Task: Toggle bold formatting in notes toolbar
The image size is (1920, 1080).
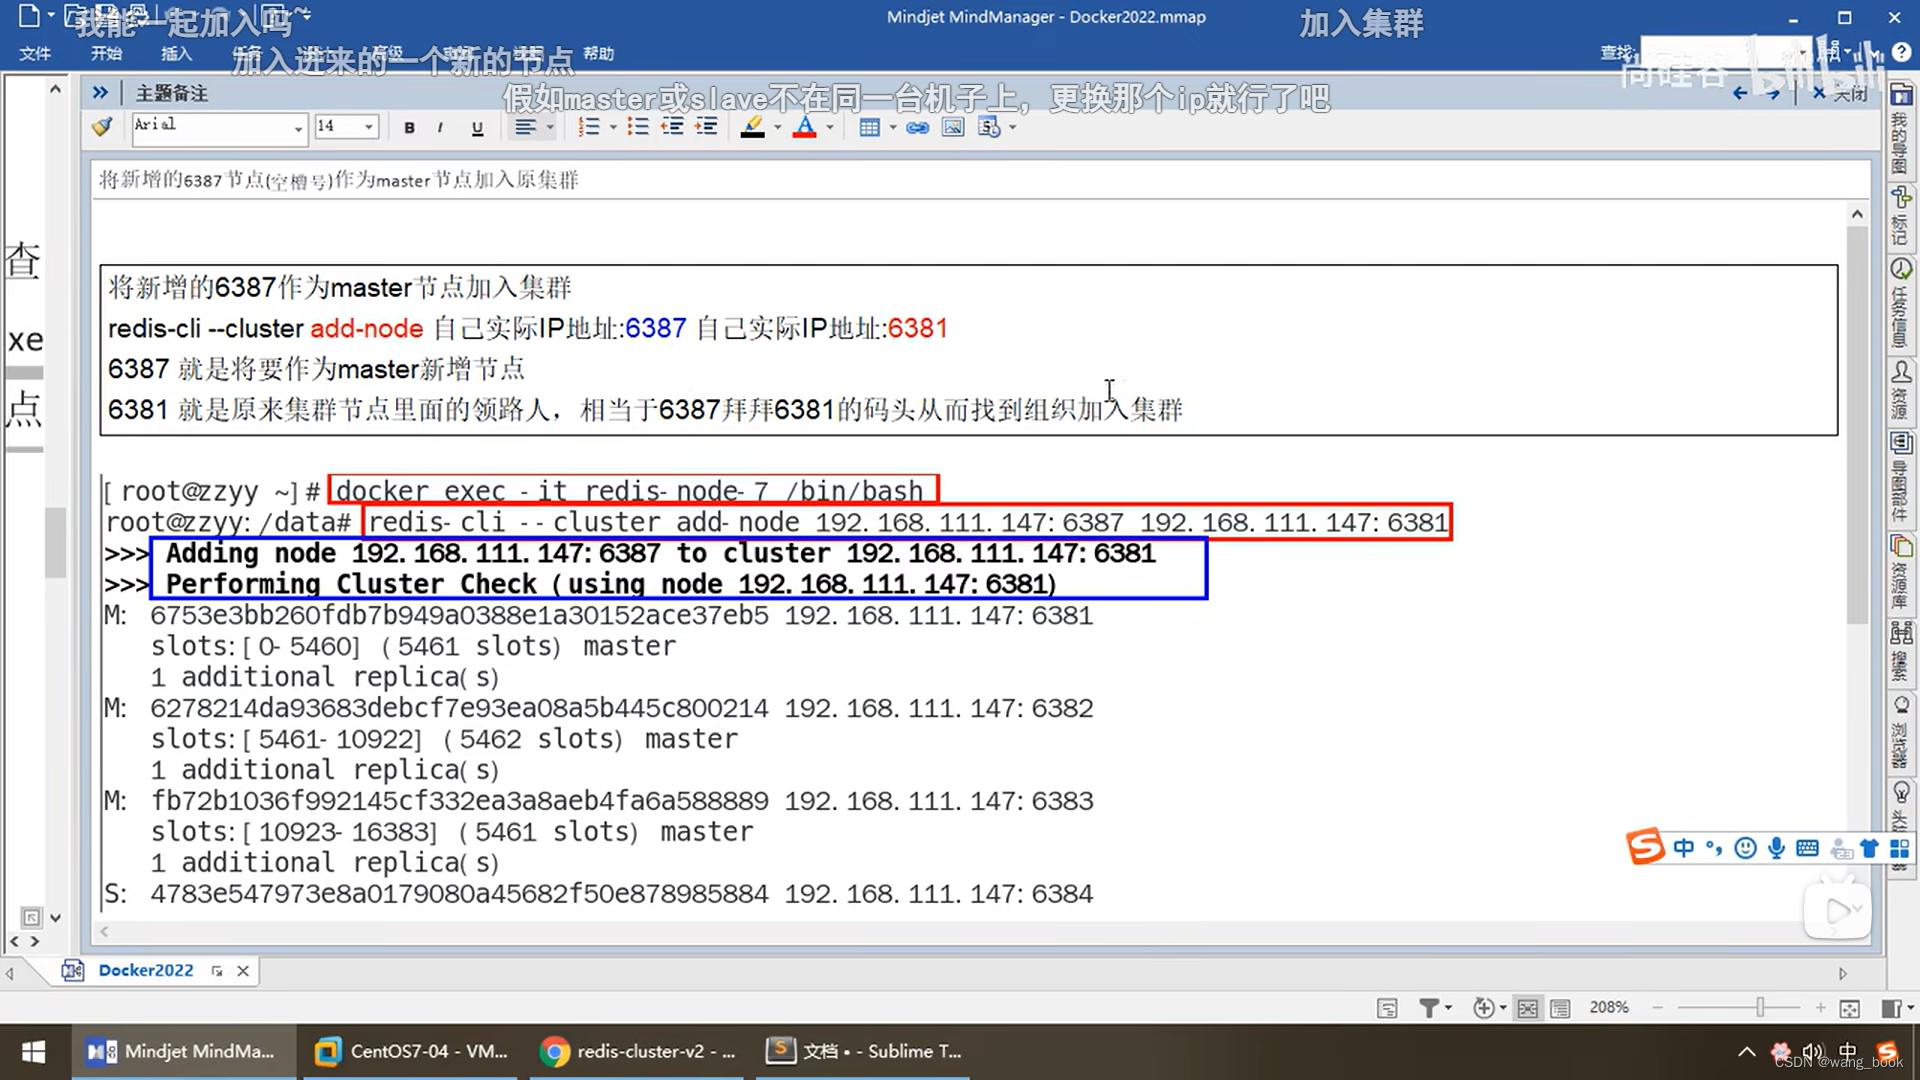Action: [x=409, y=127]
